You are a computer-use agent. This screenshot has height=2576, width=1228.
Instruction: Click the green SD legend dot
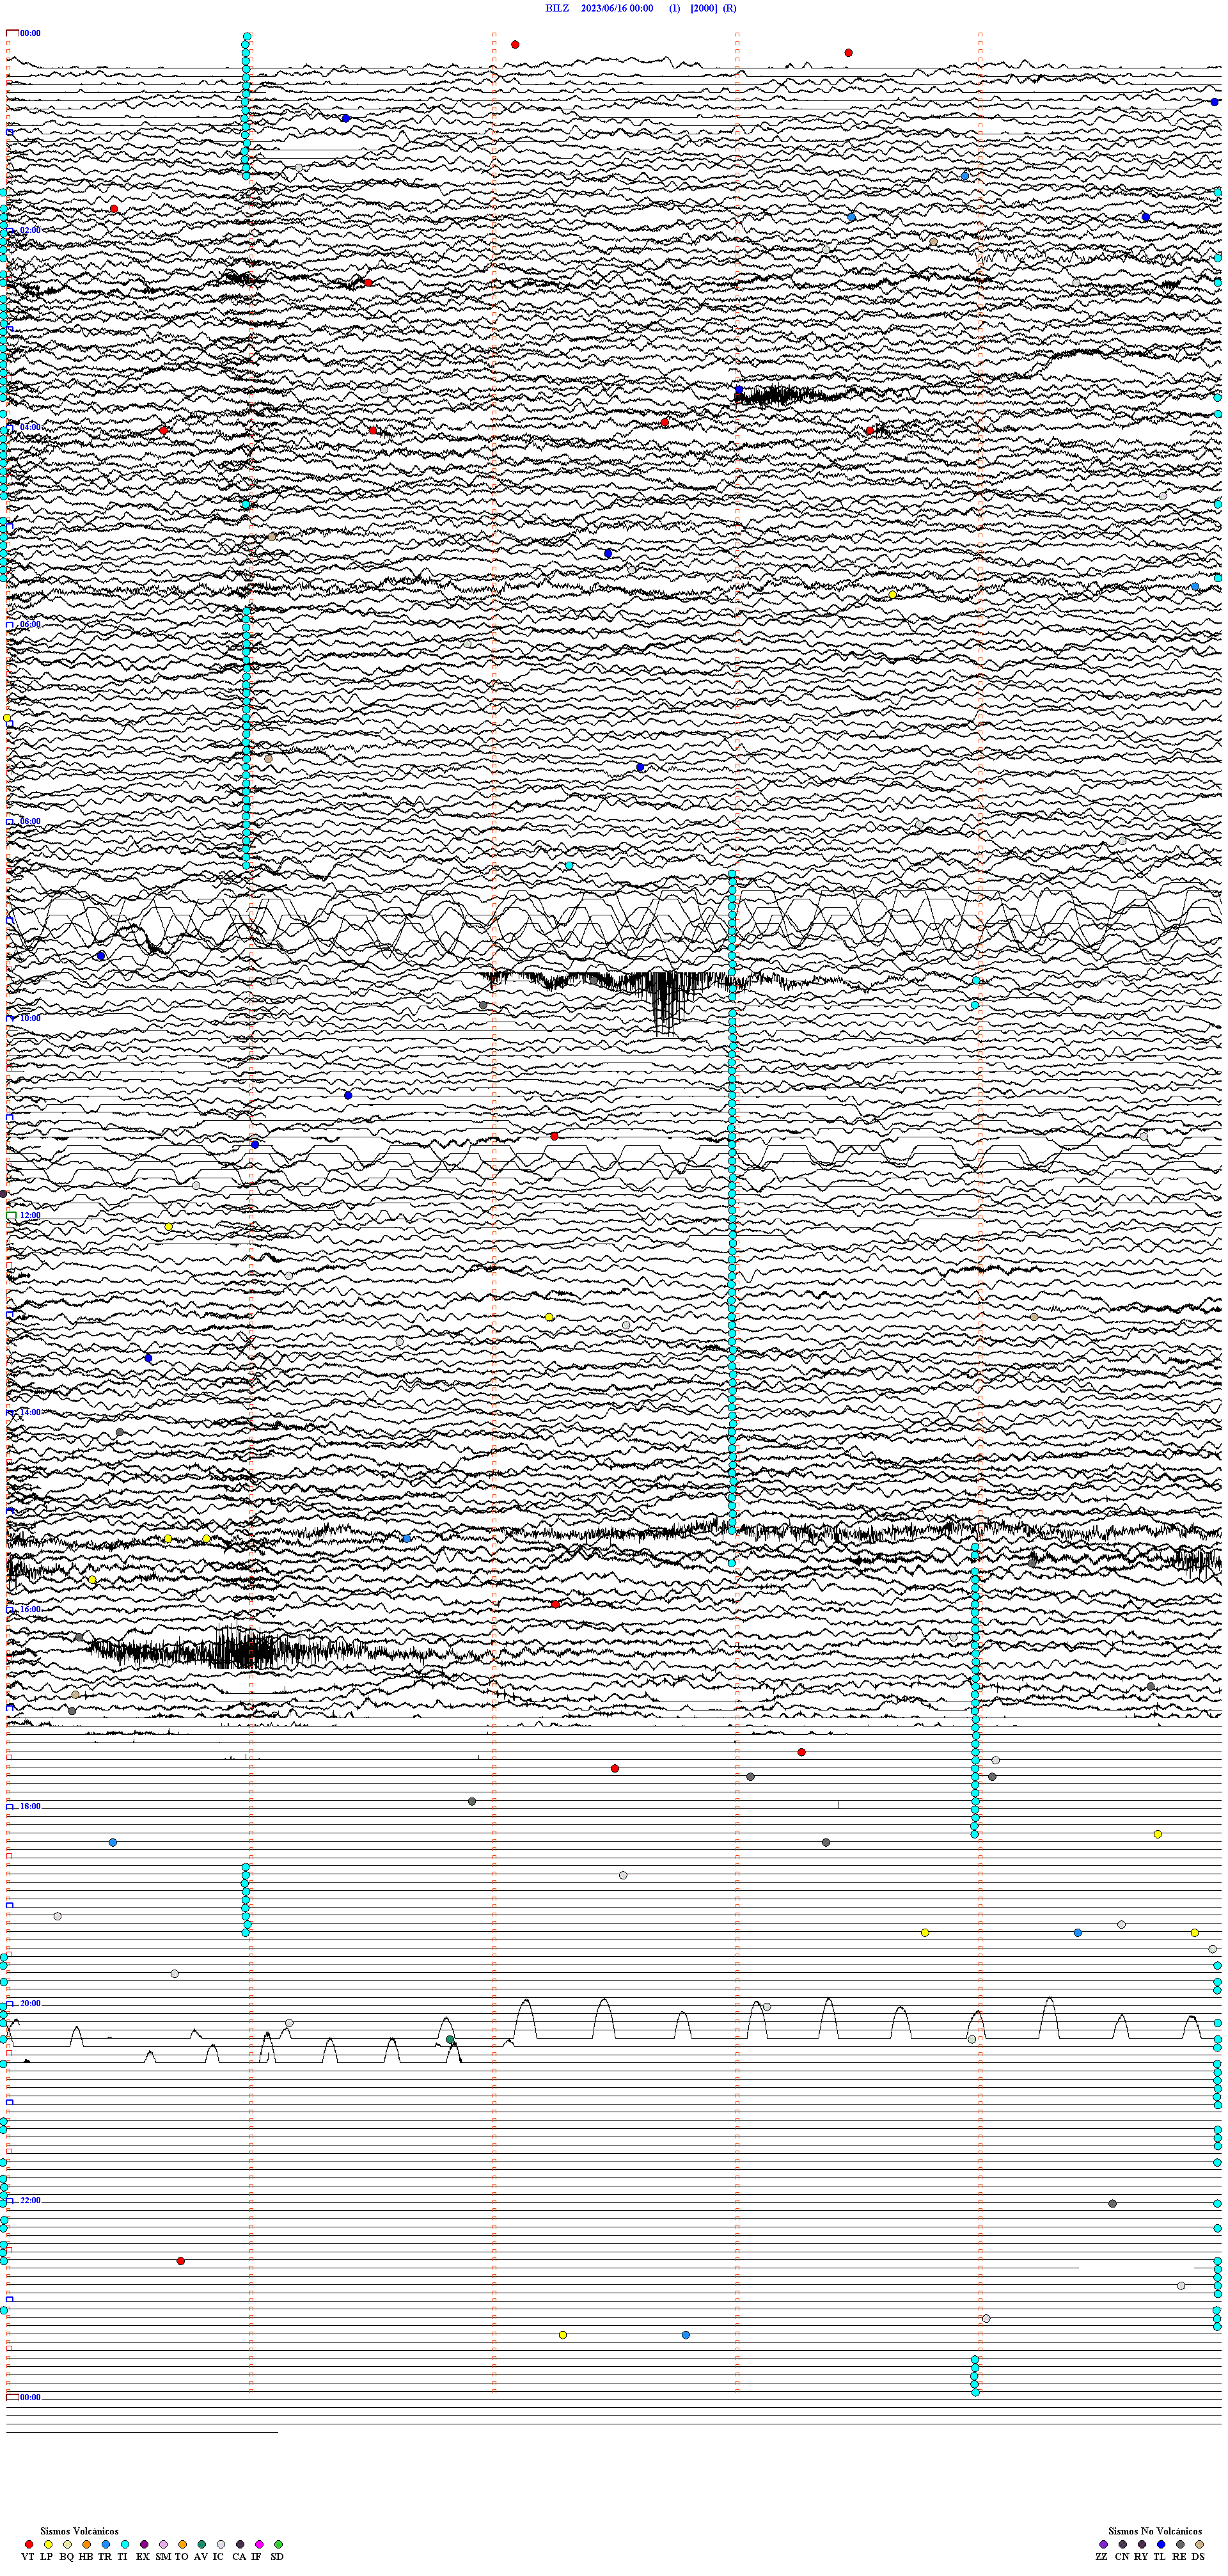pos(279,2544)
